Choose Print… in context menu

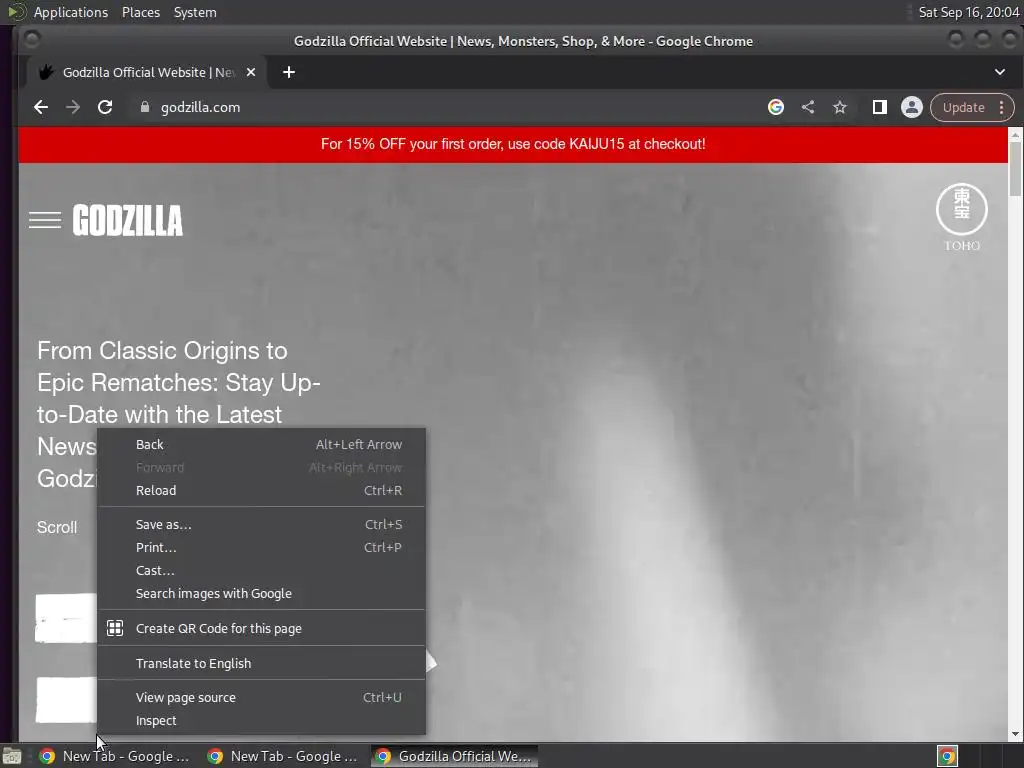point(261,547)
